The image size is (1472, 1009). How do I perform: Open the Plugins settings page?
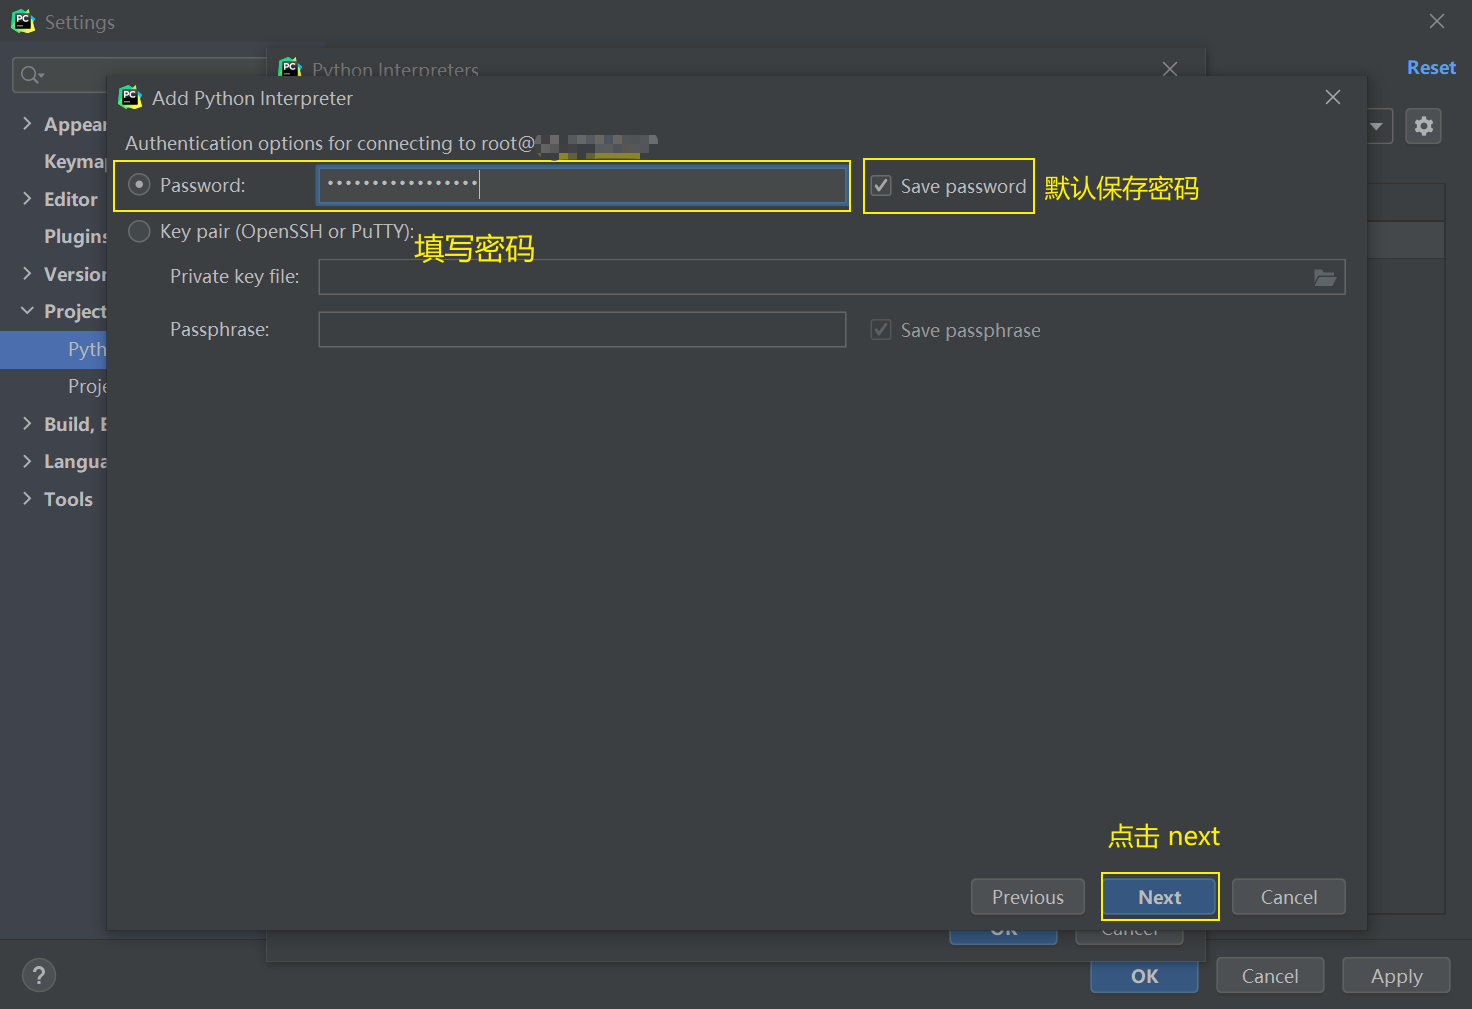point(75,237)
